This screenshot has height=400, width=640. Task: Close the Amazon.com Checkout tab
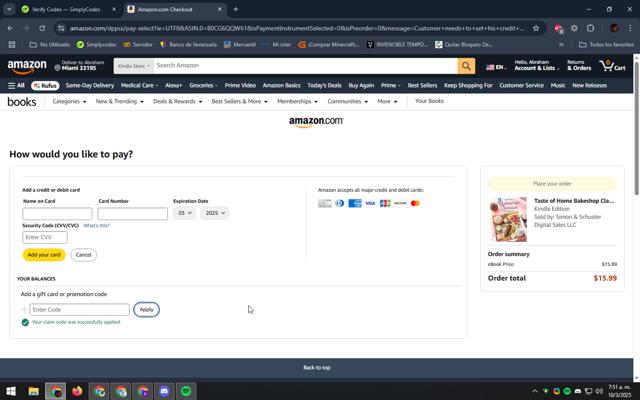point(220,9)
